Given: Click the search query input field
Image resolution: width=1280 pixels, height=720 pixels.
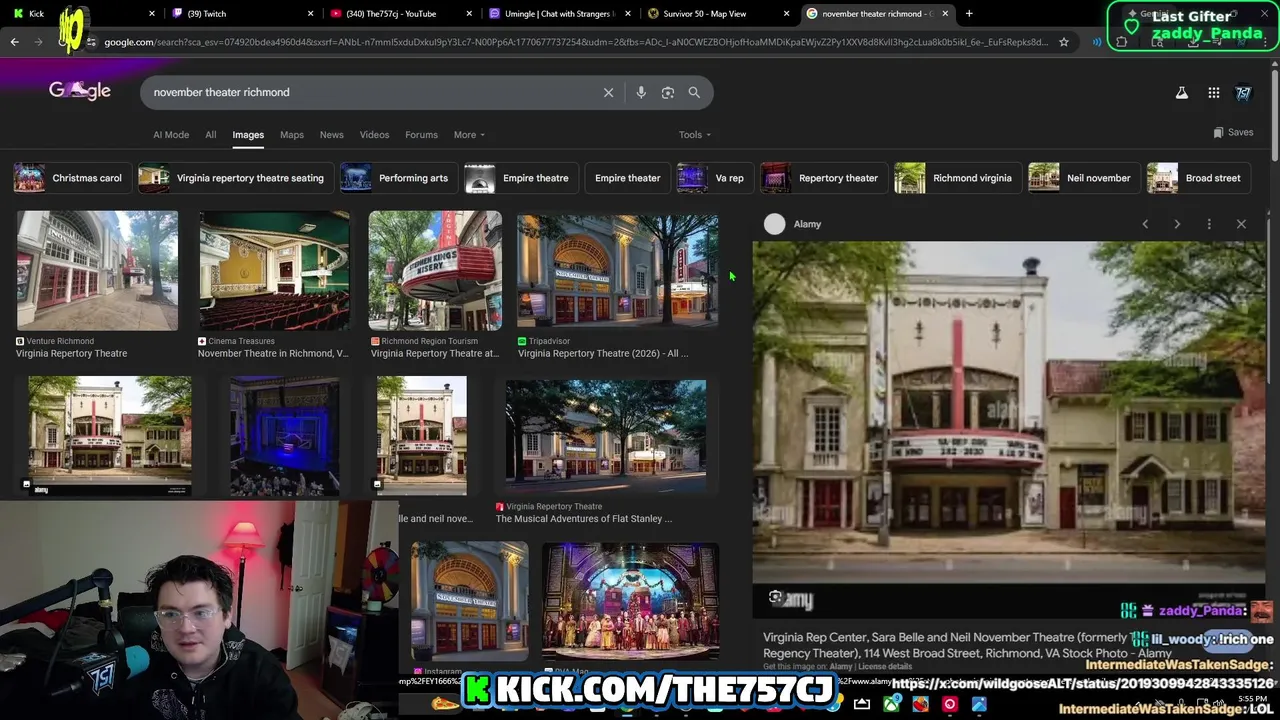Looking at the screenshot, I should (x=370, y=92).
